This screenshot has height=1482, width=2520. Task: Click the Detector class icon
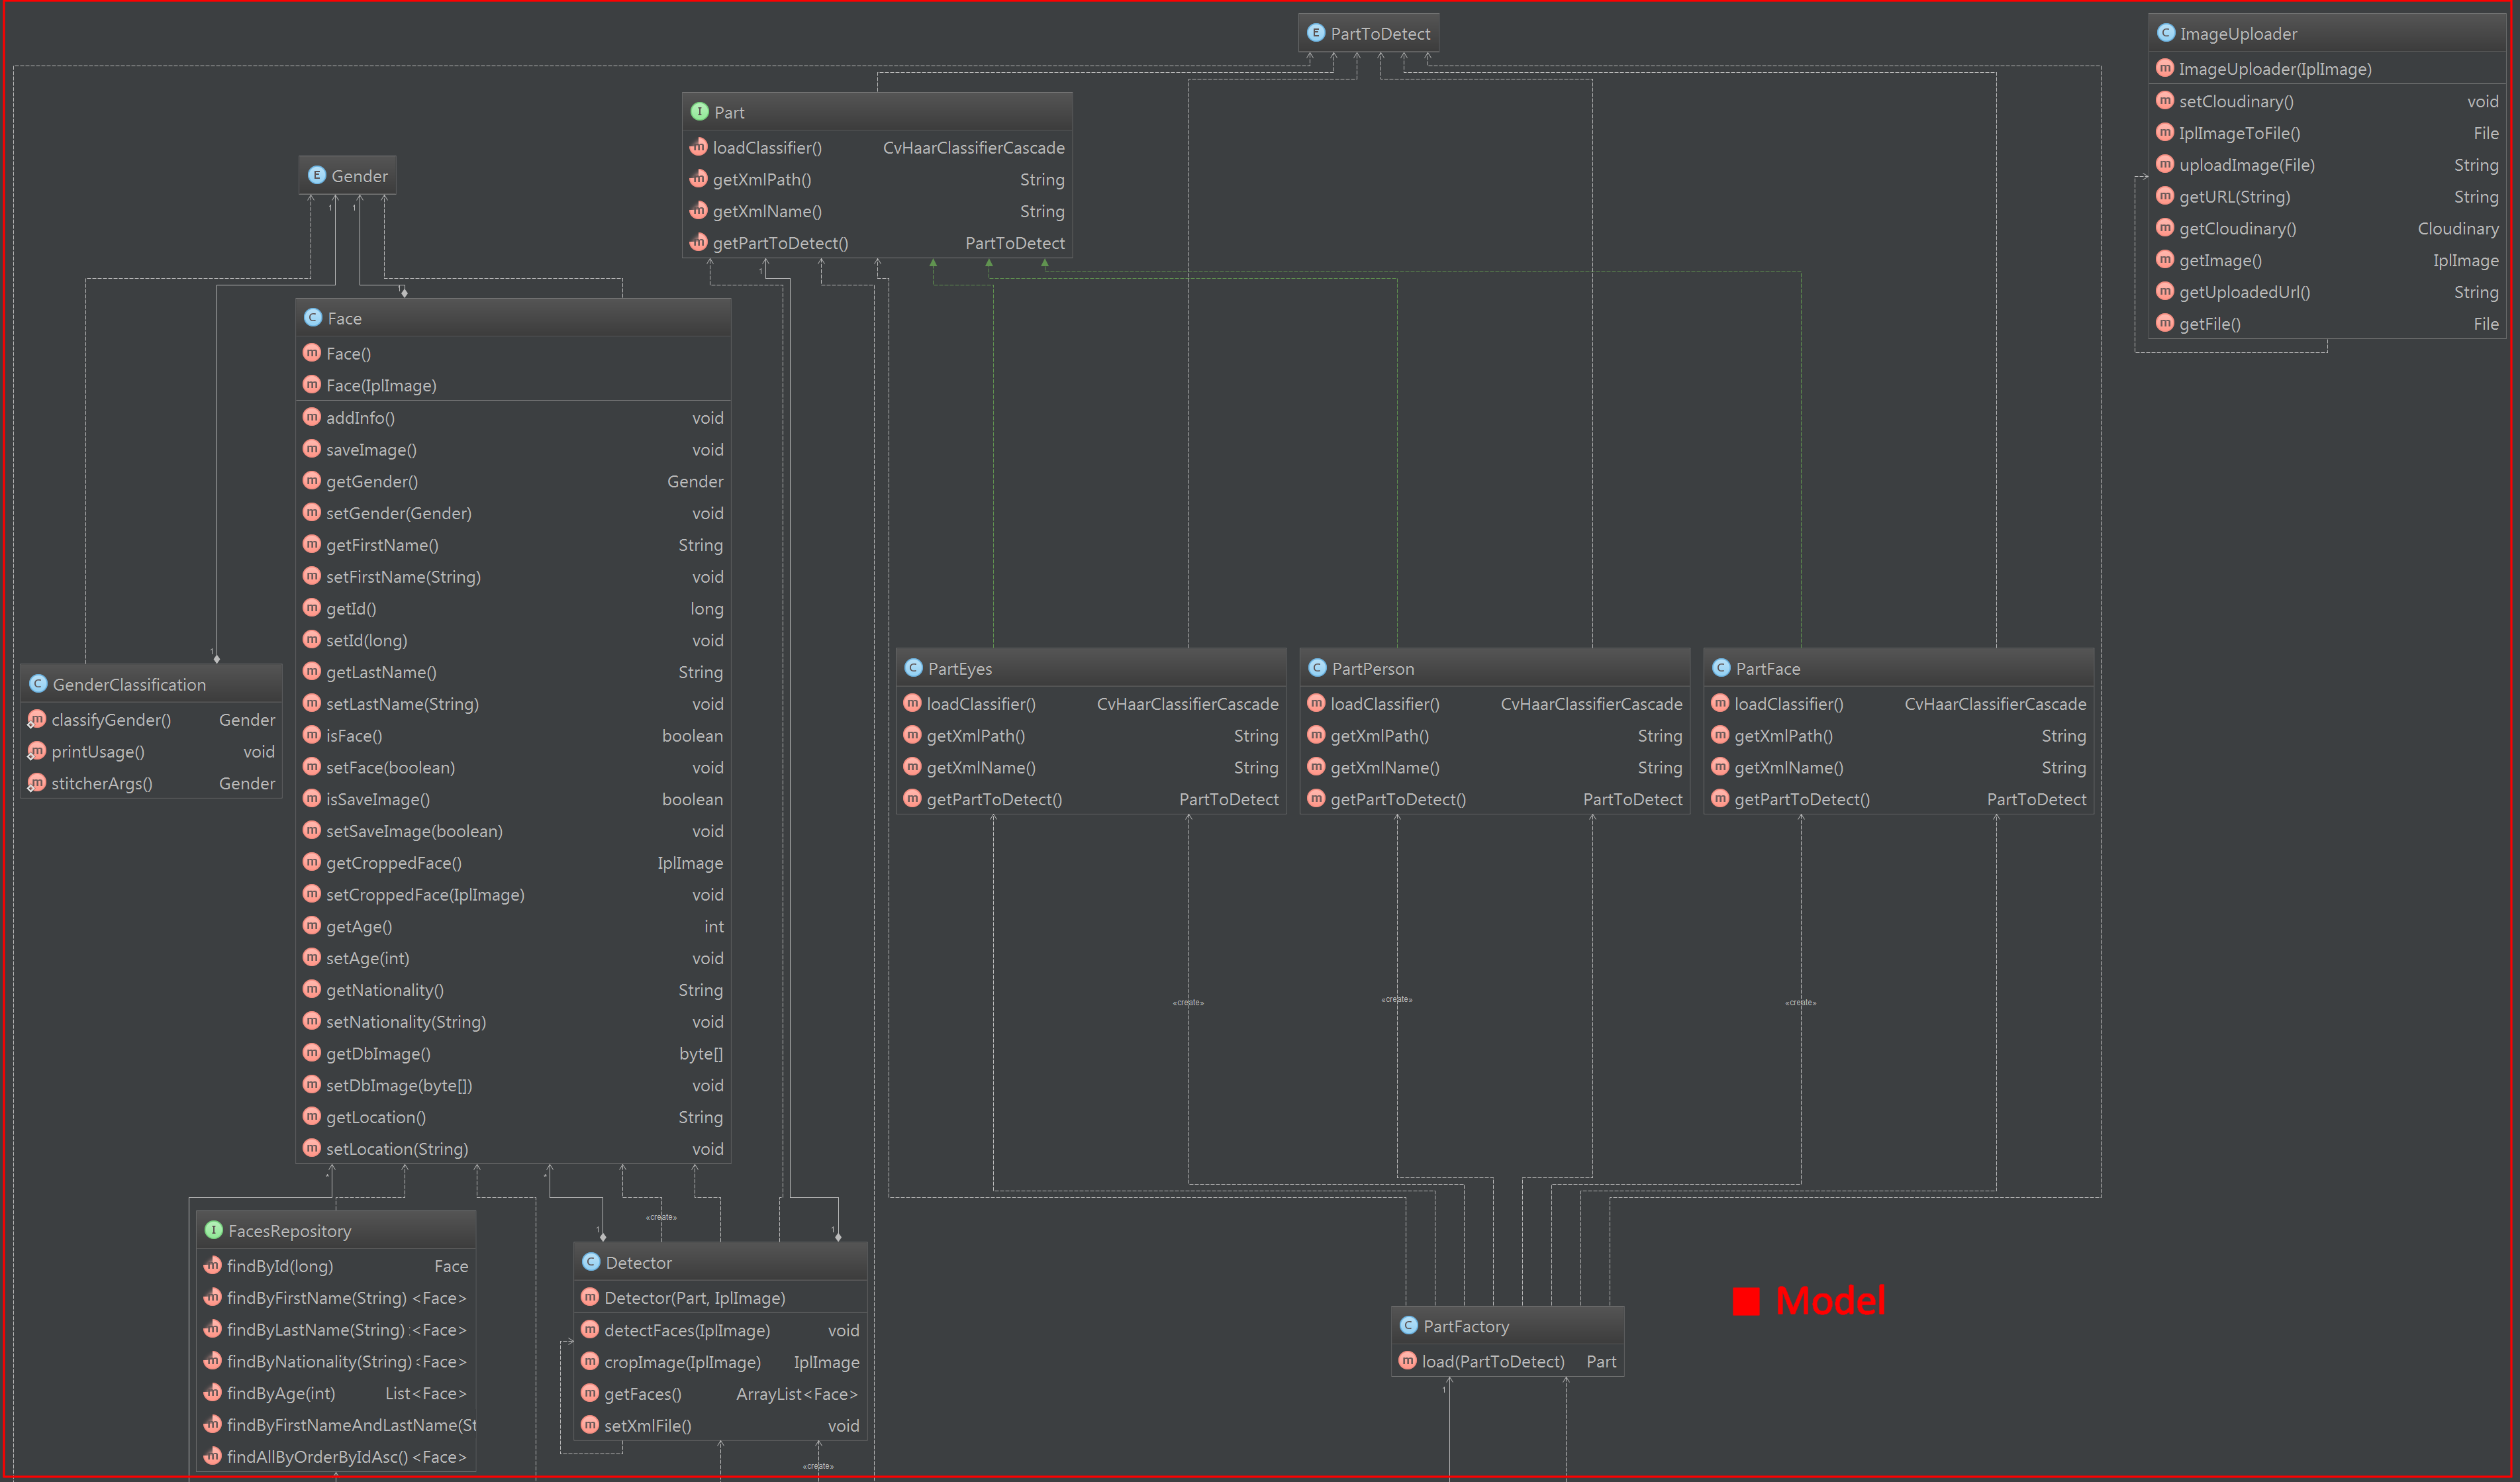[x=591, y=1262]
